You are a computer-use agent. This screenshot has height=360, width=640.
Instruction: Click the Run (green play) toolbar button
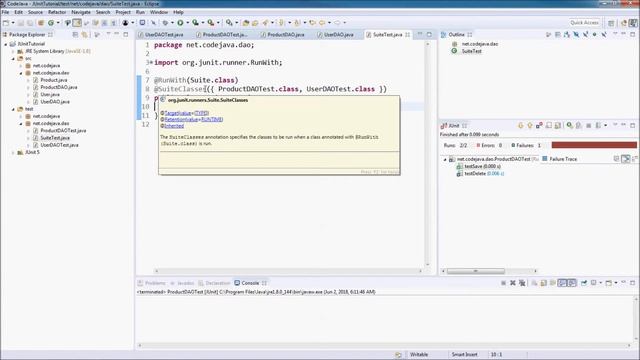click(180, 23)
